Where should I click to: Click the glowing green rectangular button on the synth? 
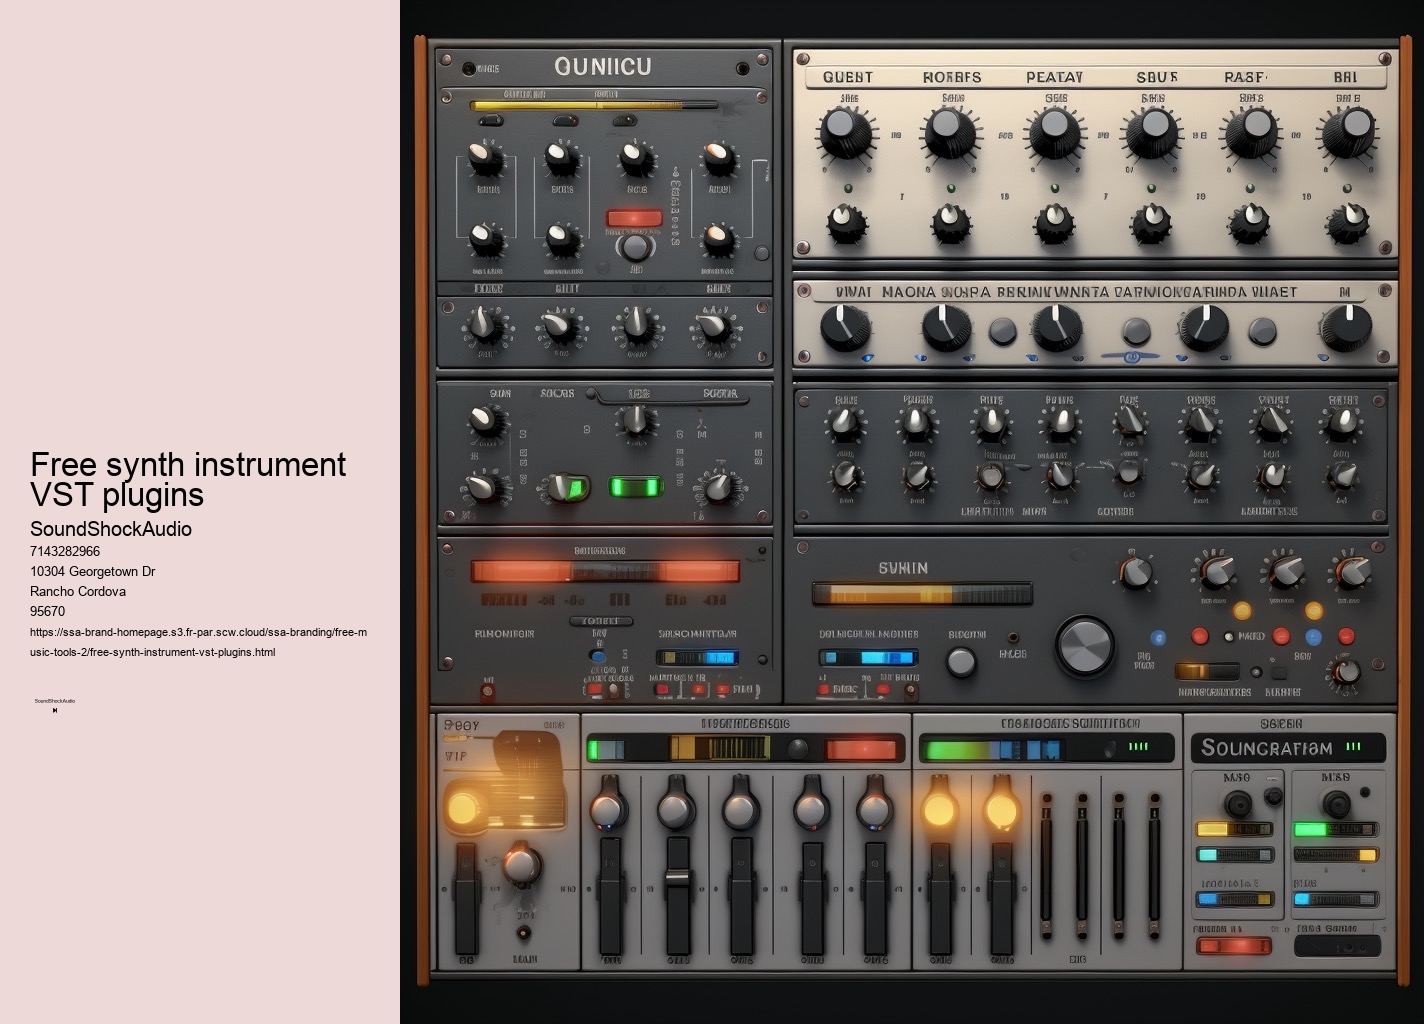click(637, 487)
